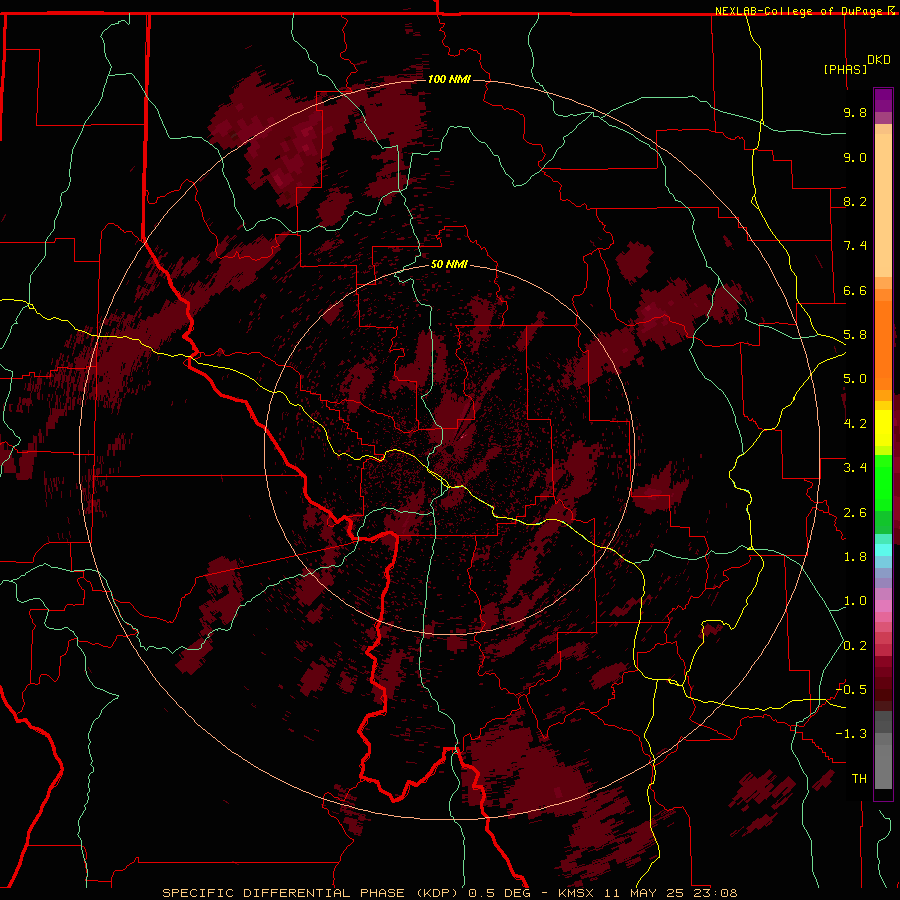
Task: Click the 9.0 value on the legend
Action: [x=855, y=157]
